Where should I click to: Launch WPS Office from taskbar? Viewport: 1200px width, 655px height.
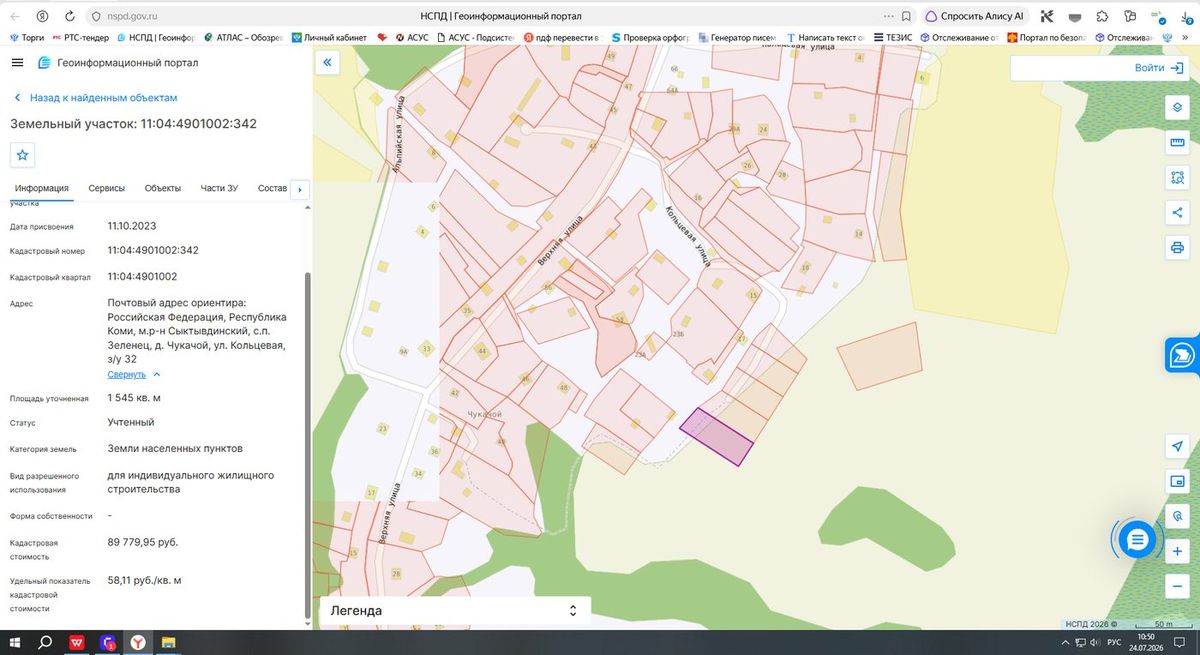76,642
